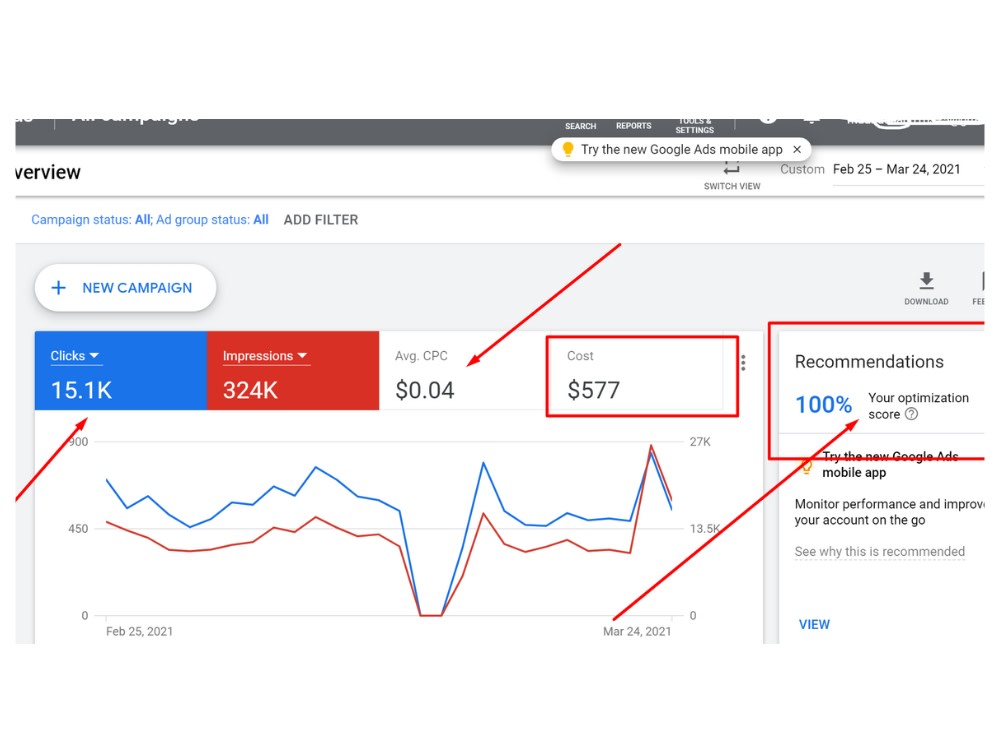Dismiss the Google Ads mobile app notification
The image size is (1000, 750).
point(796,148)
